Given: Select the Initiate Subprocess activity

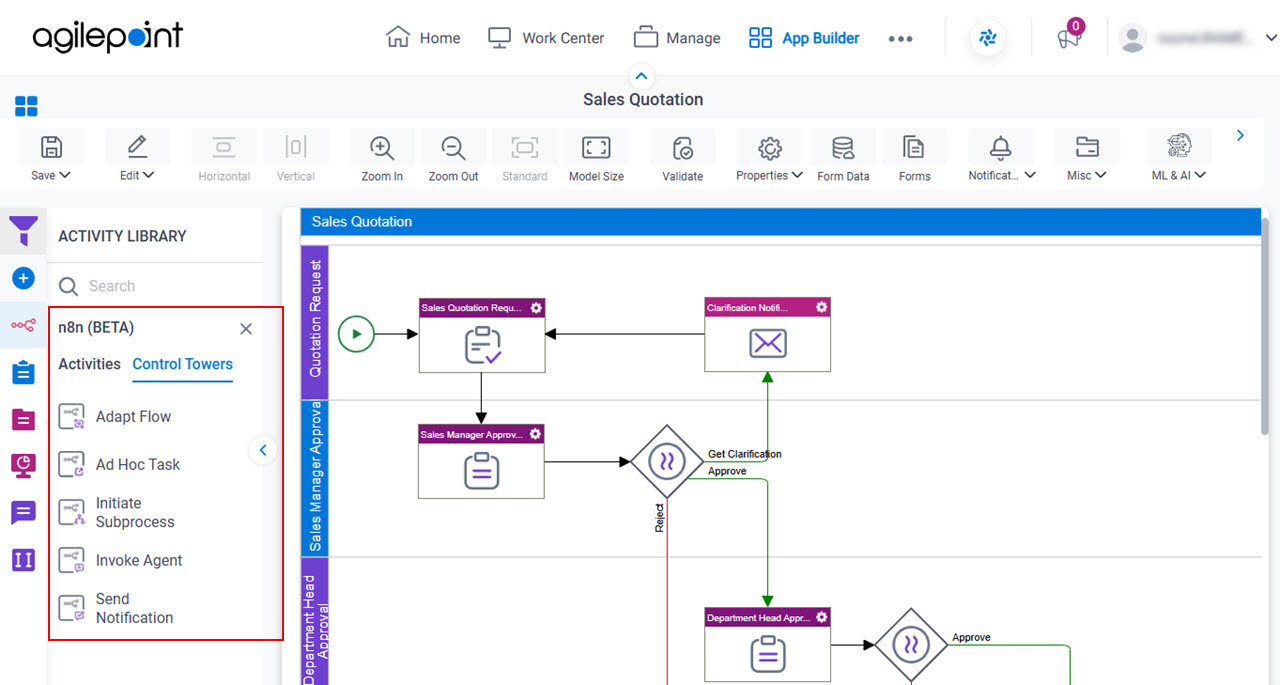Looking at the screenshot, I should tap(116, 512).
